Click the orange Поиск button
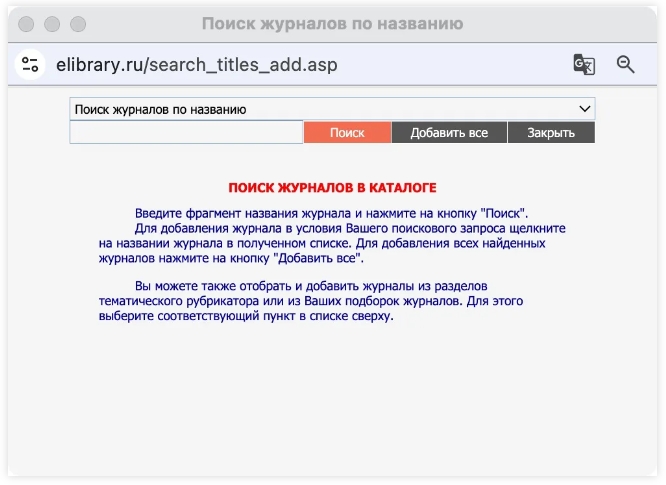The height and width of the screenshot is (485, 666). click(x=347, y=133)
